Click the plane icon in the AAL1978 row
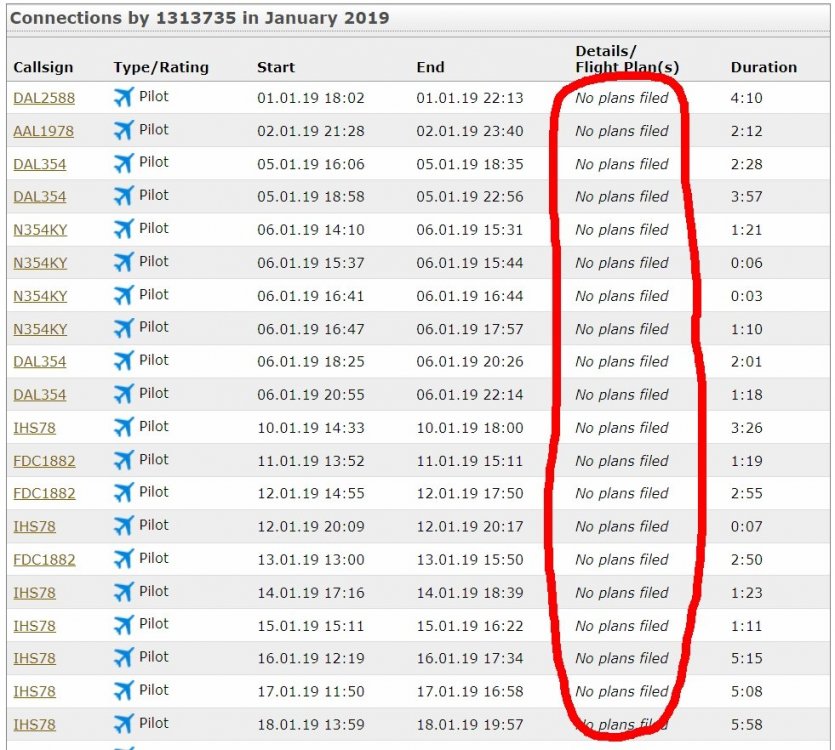The image size is (835, 750). coord(123,130)
